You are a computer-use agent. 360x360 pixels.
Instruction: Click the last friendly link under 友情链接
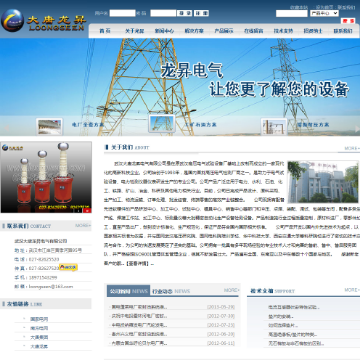(x=39, y=346)
